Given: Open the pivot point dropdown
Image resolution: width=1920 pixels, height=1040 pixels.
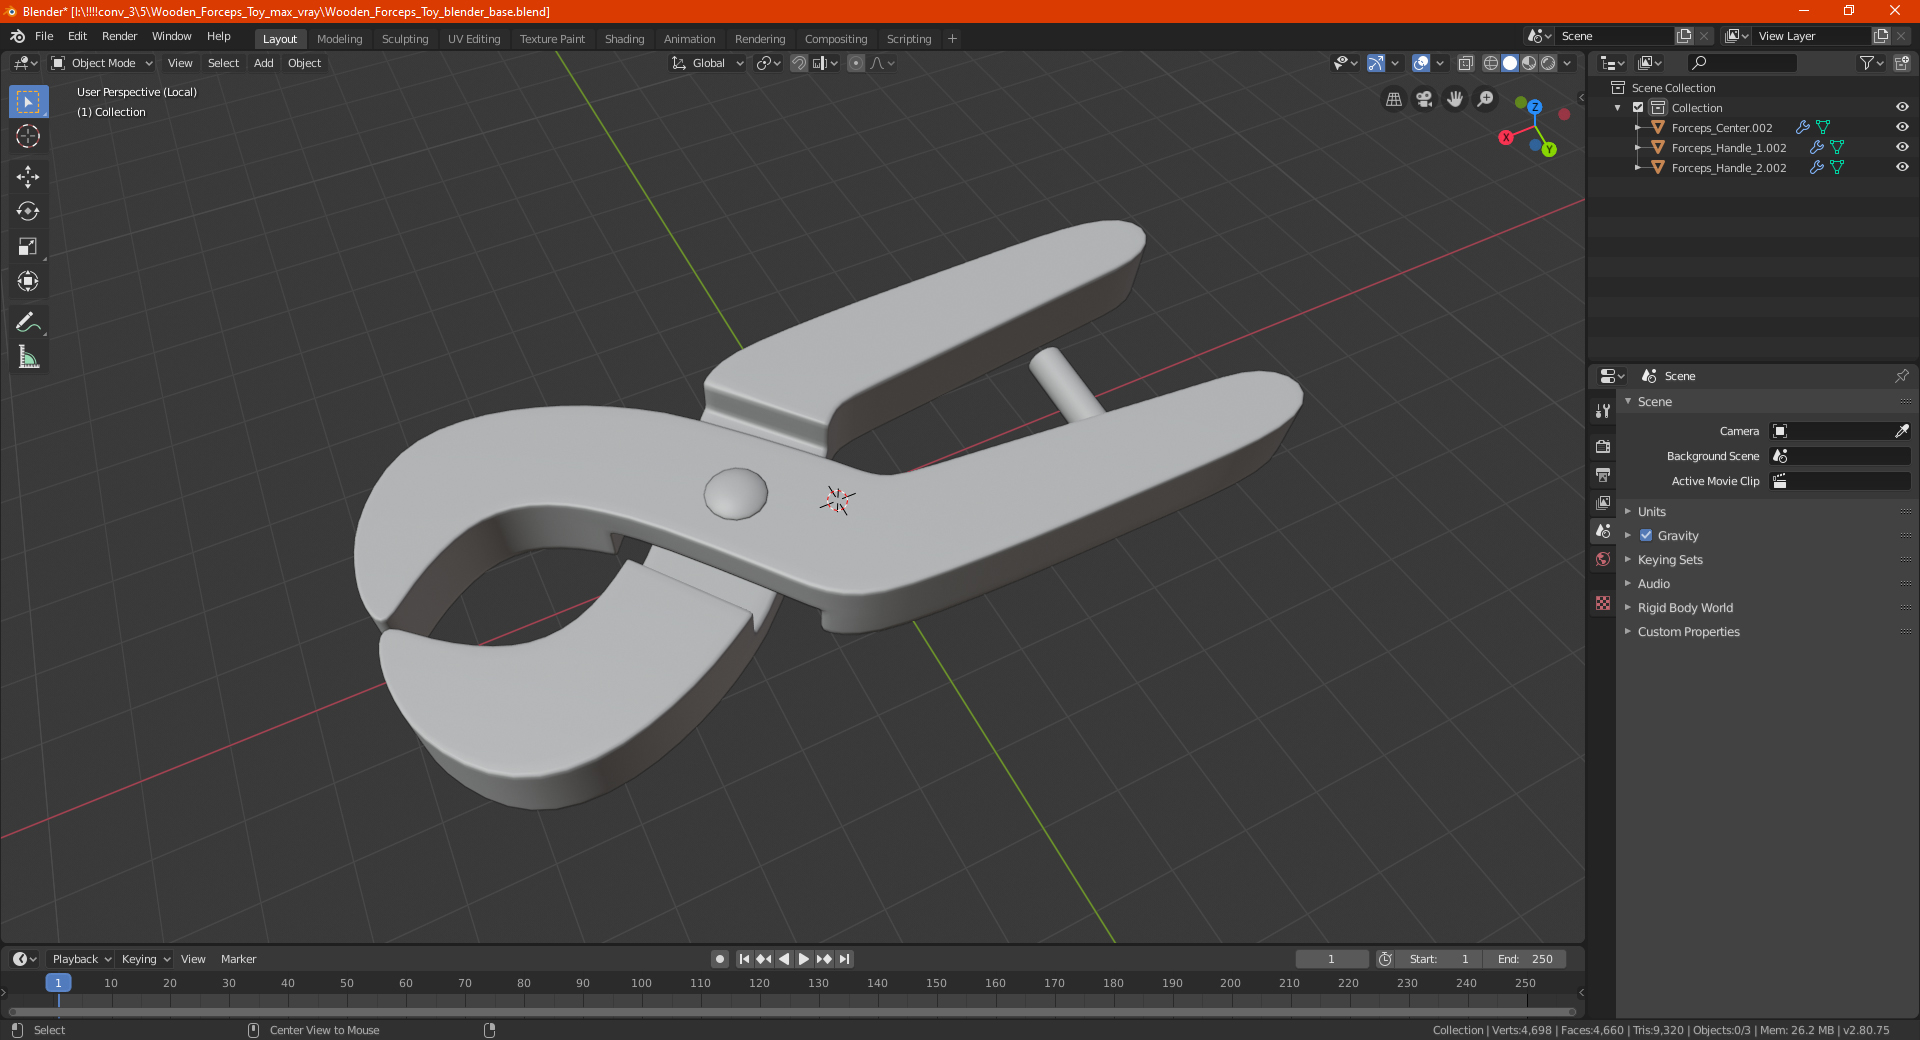Looking at the screenshot, I should [x=768, y=63].
